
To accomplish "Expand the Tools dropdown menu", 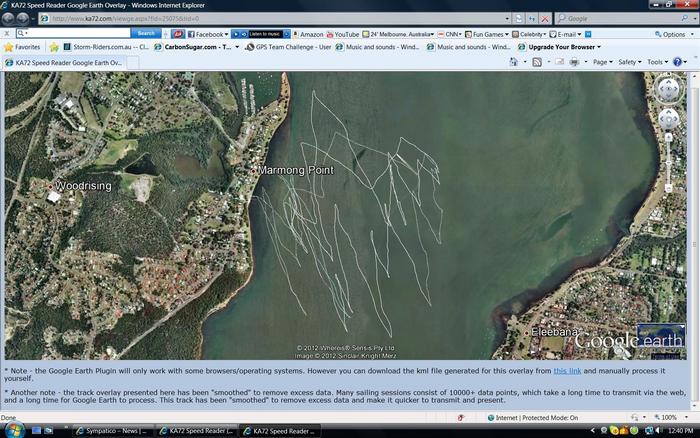I will click(x=656, y=62).
